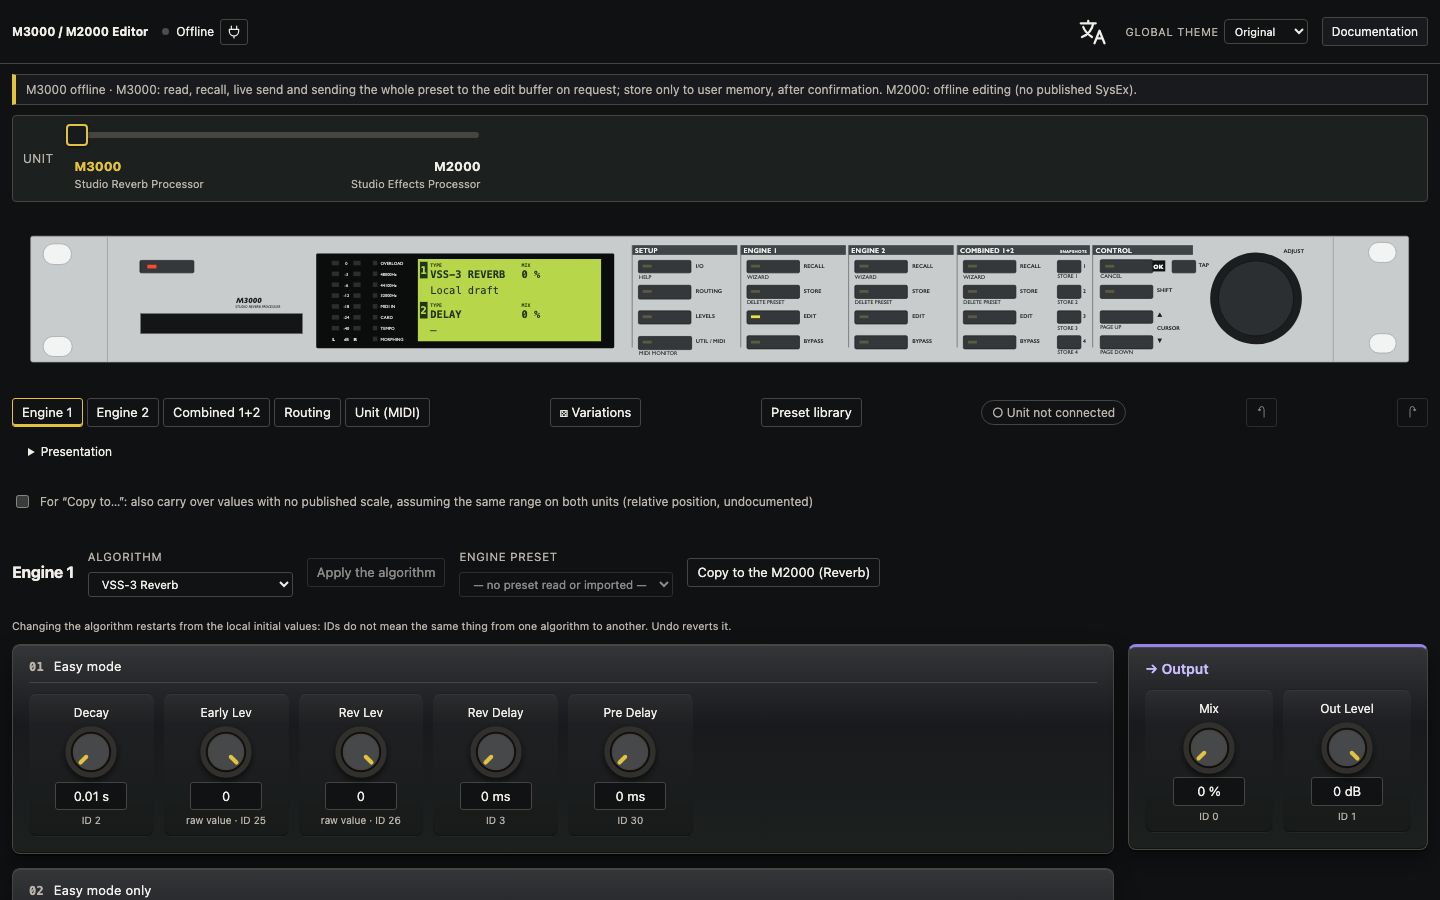
Task: Click Copy to the M2000 (Reverb)
Action: (783, 572)
